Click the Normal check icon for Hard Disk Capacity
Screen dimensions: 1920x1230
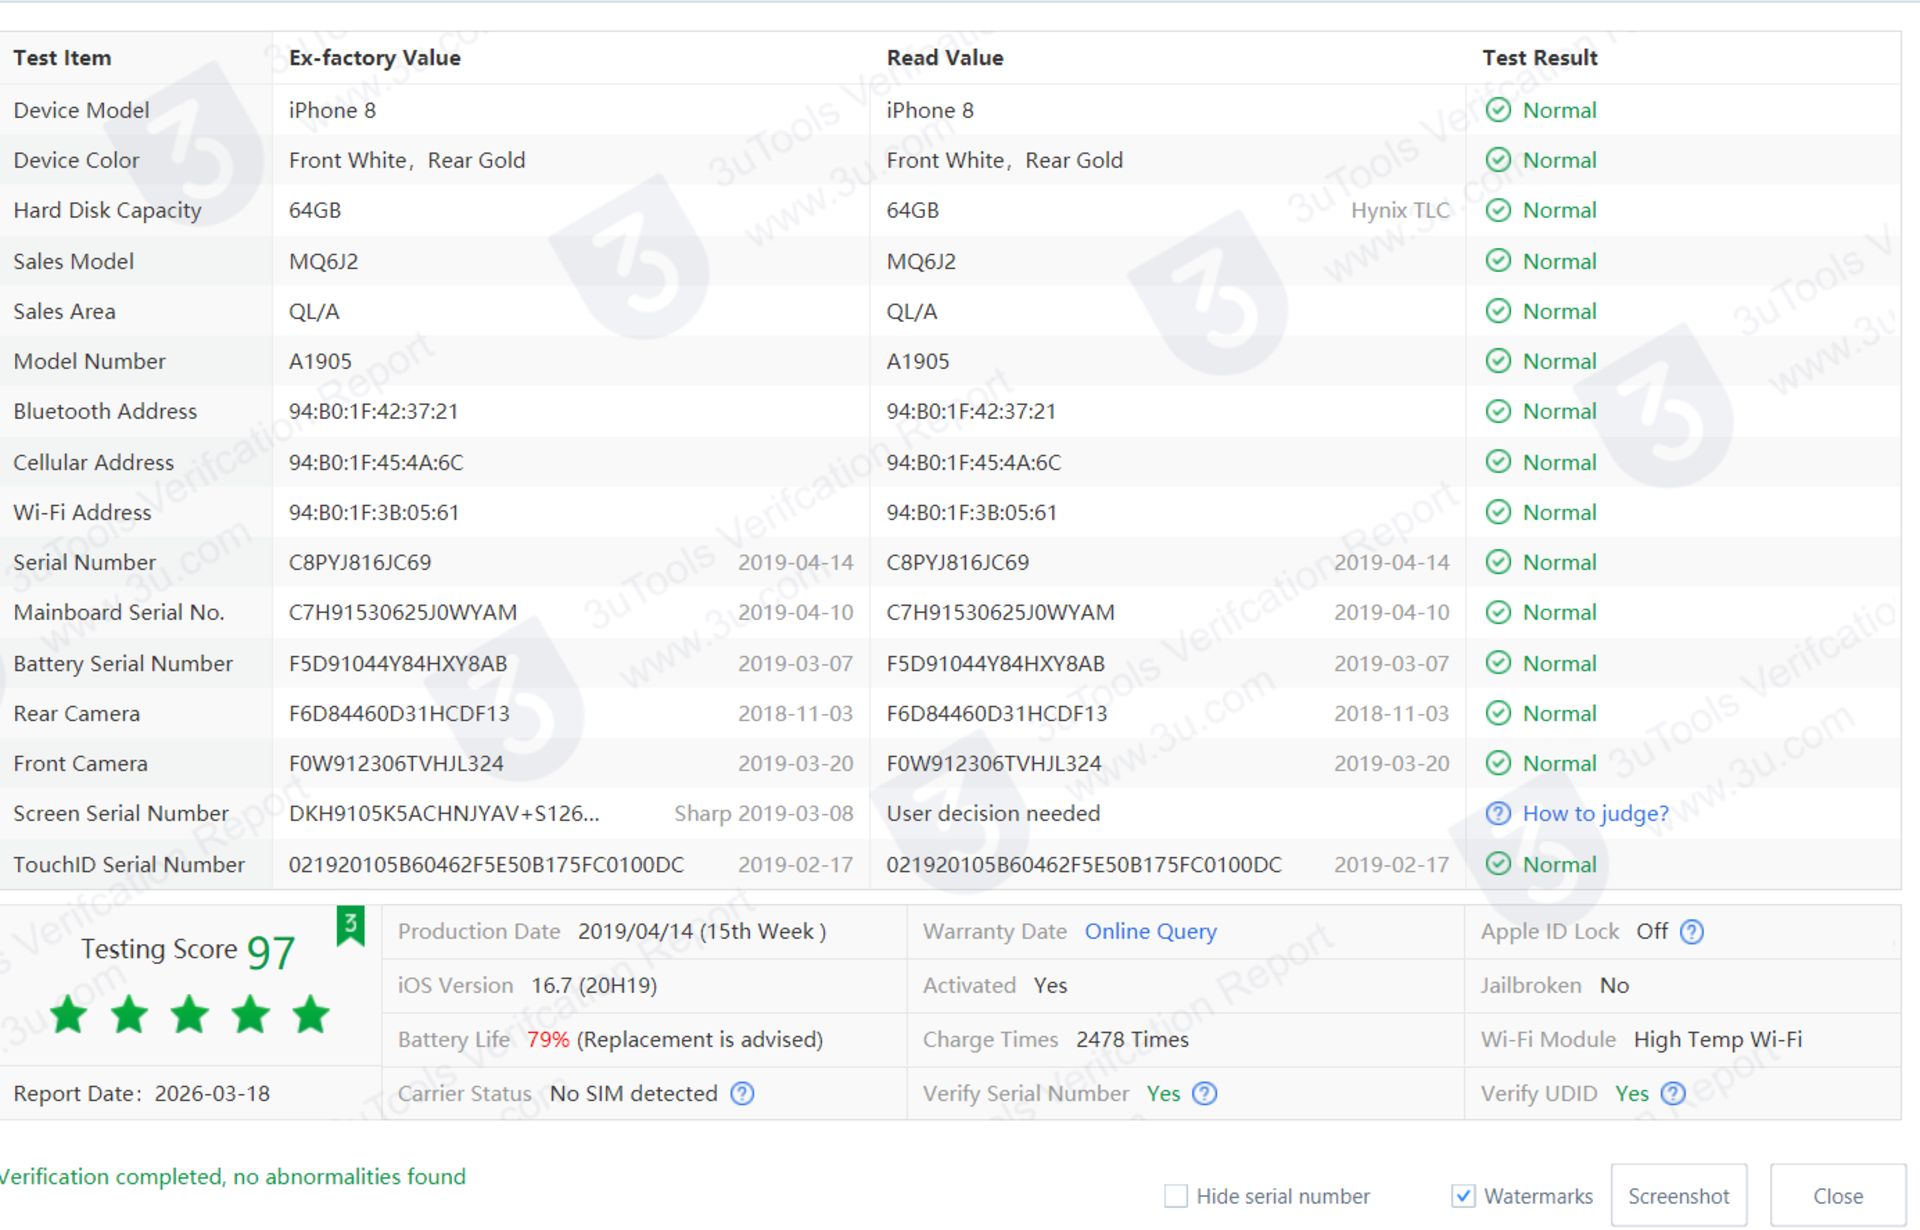pyautogui.click(x=1497, y=210)
